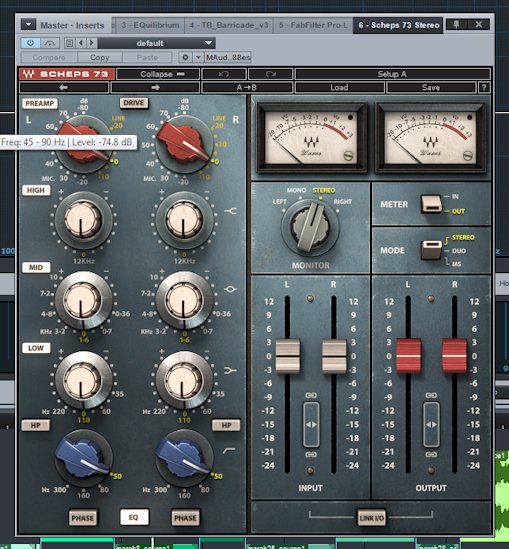Toggle the DRIVE button
The height and width of the screenshot is (549, 509).
tap(134, 103)
